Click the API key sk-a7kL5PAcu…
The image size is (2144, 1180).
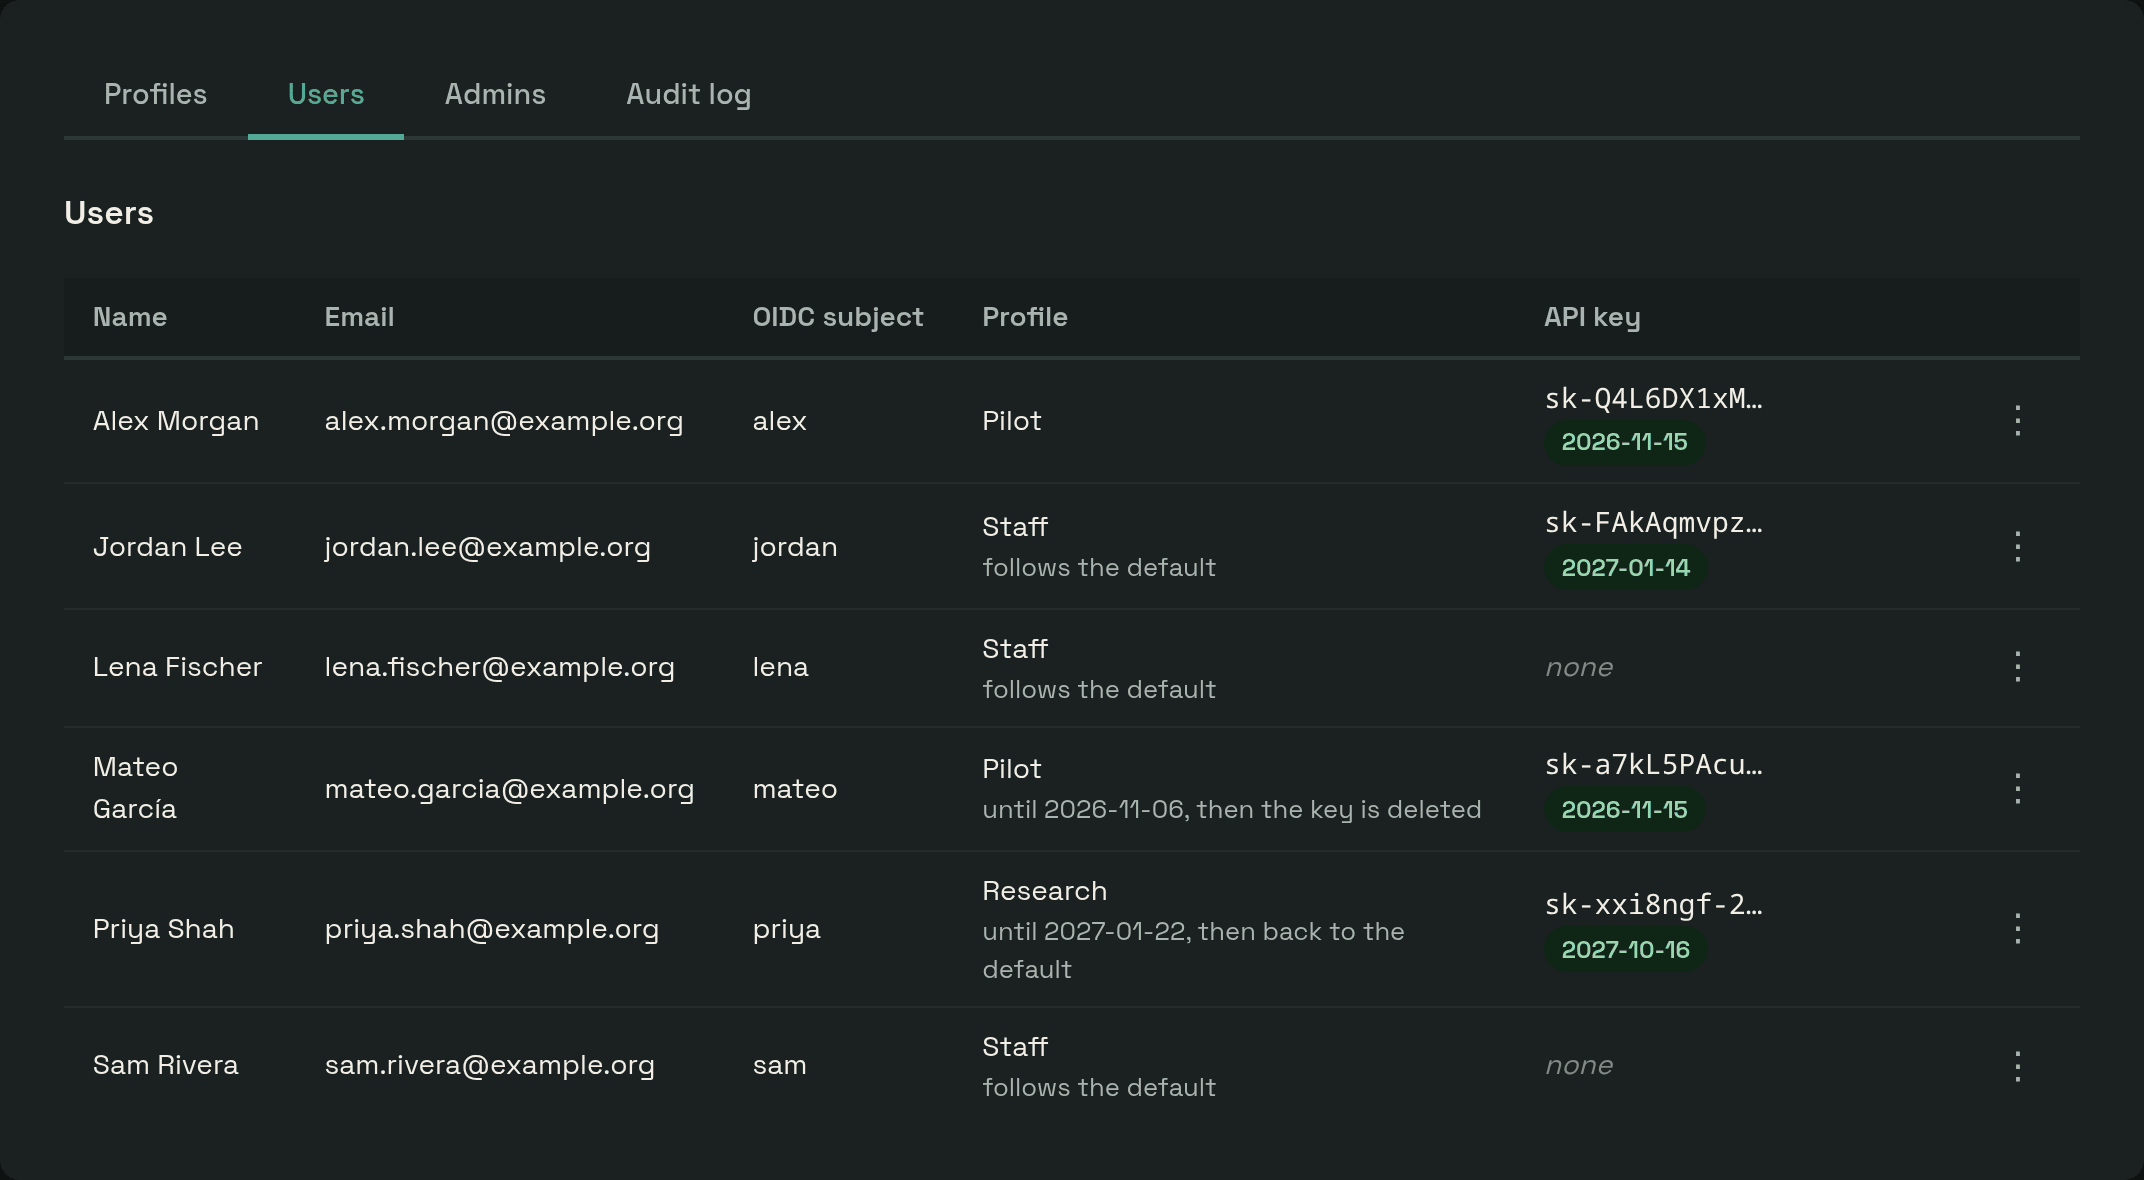click(x=1654, y=765)
